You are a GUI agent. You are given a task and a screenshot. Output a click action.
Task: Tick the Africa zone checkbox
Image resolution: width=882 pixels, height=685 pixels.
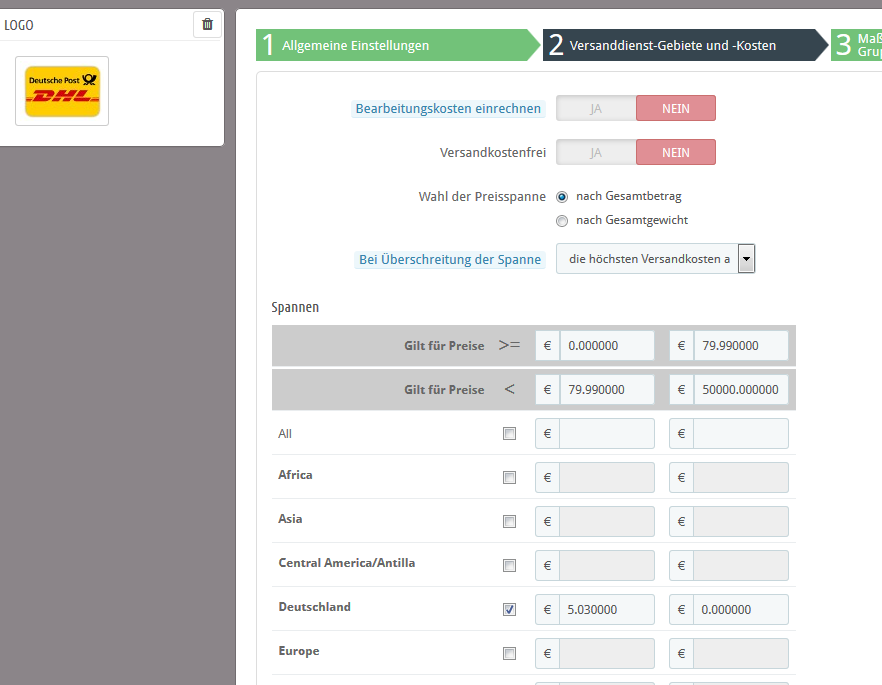click(509, 478)
